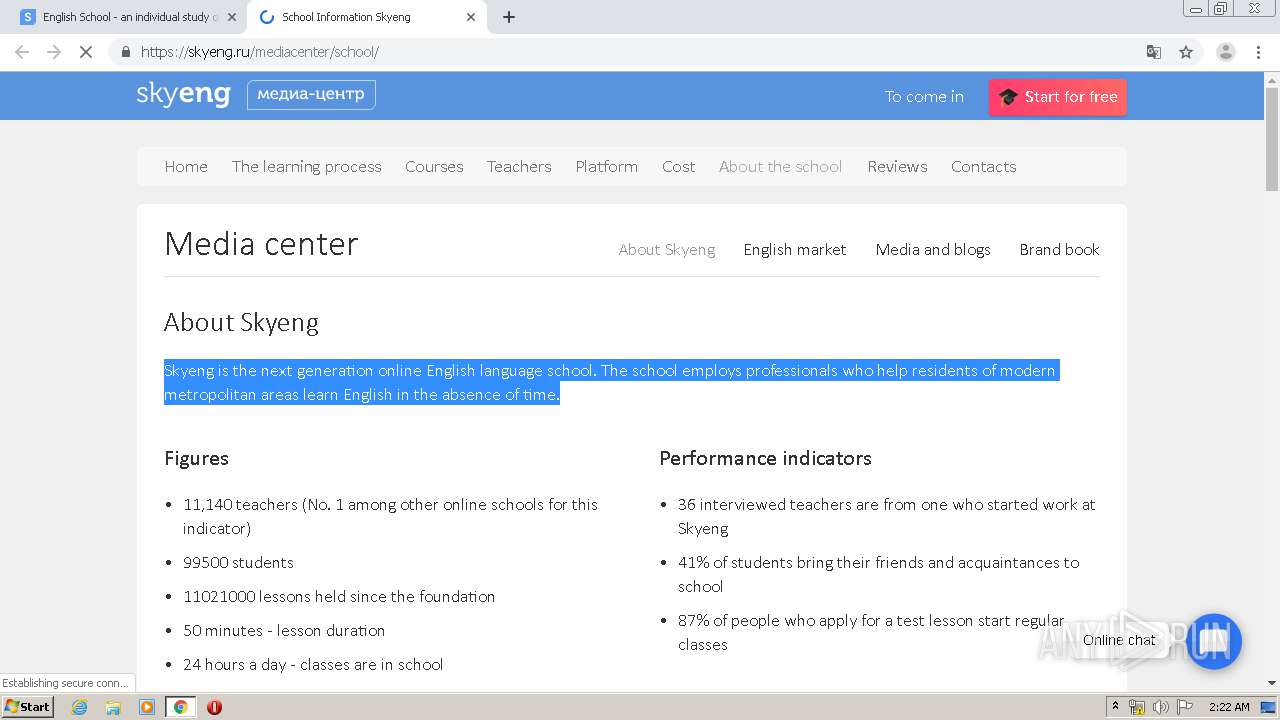Screen dimensions: 1280x720
Task: Open the media player taskbar icon
Action: 147,707
